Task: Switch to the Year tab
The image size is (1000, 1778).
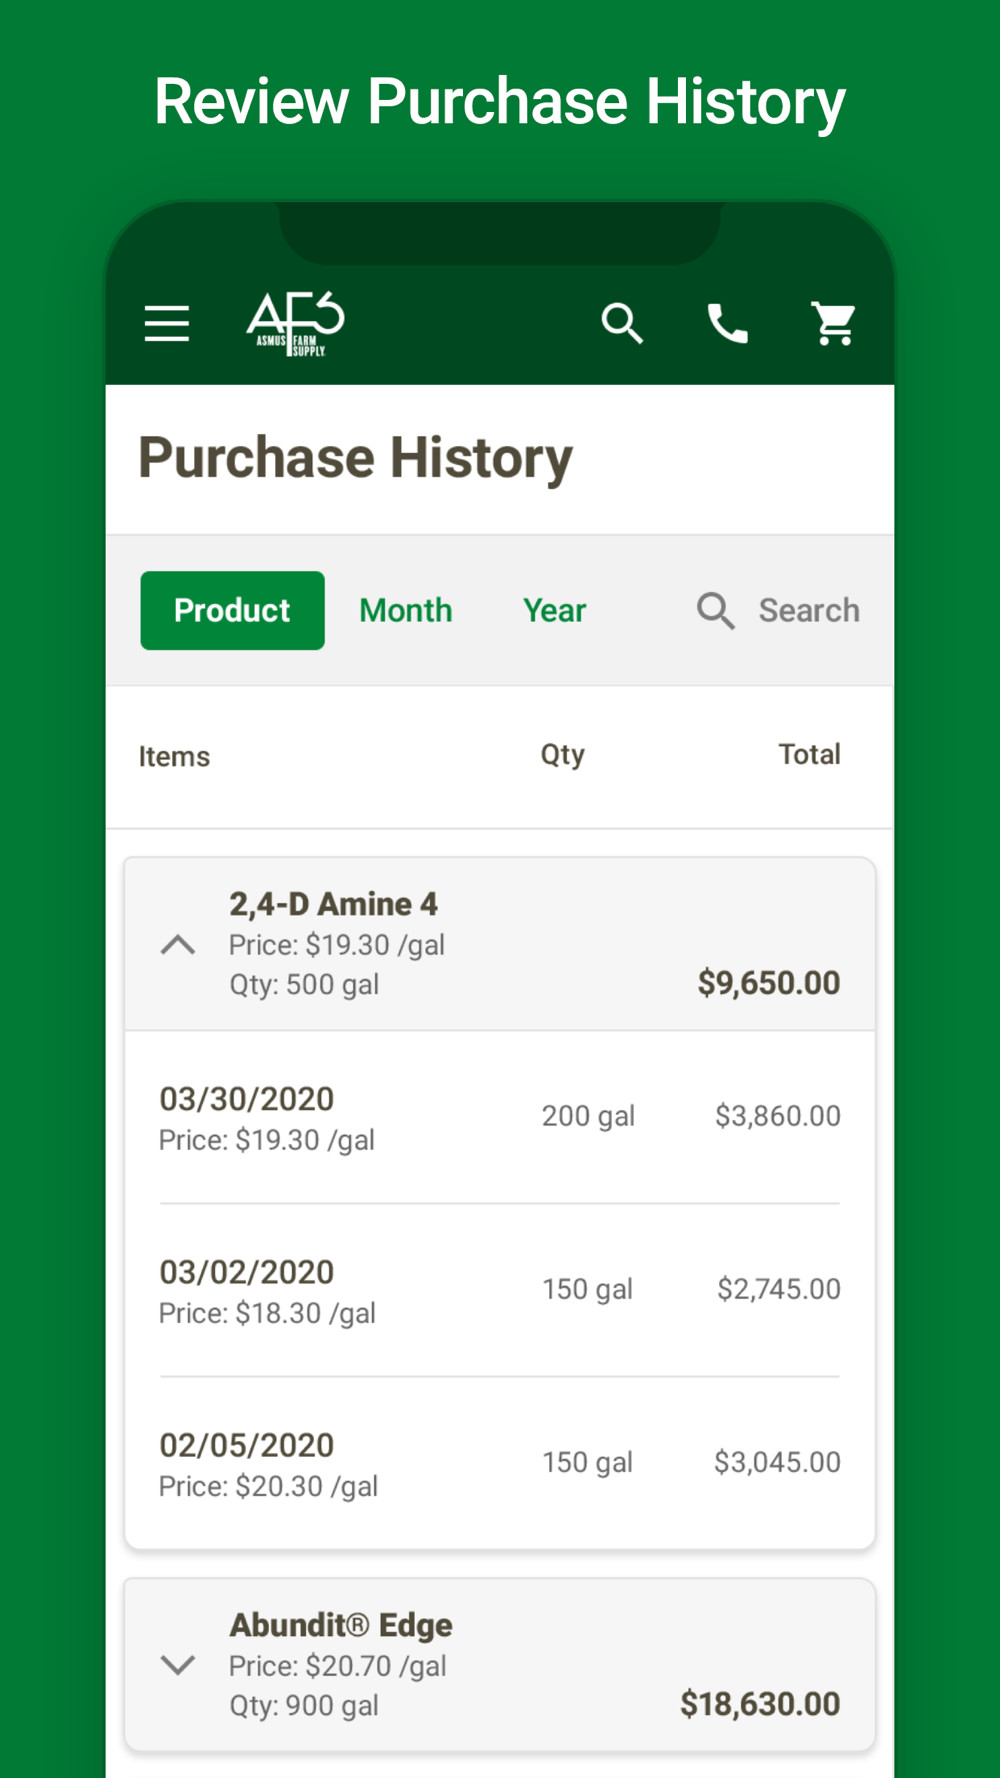Action: click(555, 611)
